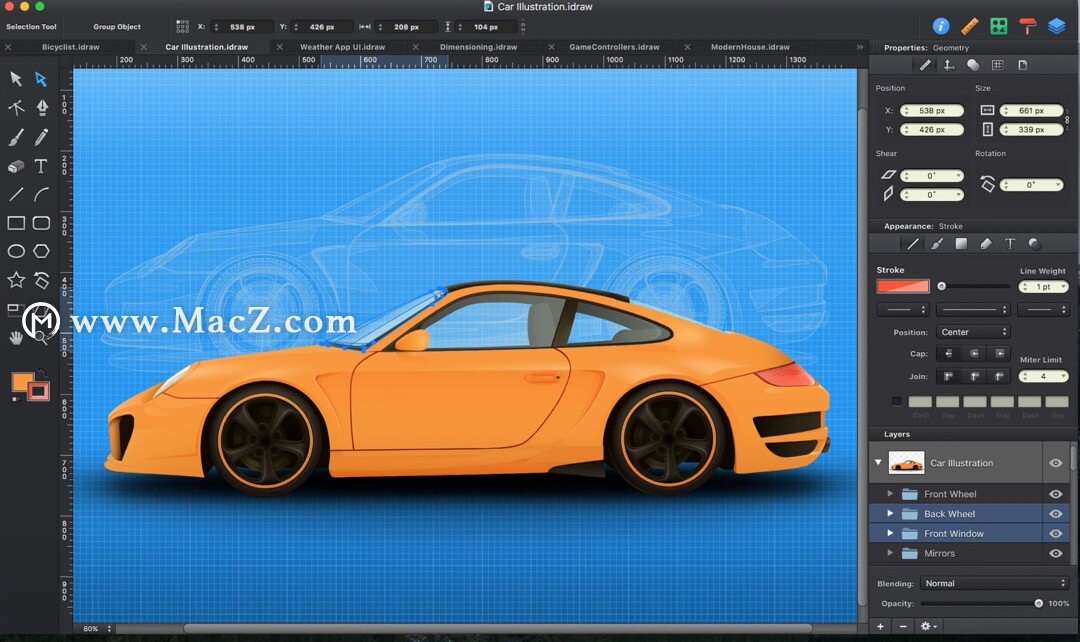Add a new layer with plus button

click(880, 626)
